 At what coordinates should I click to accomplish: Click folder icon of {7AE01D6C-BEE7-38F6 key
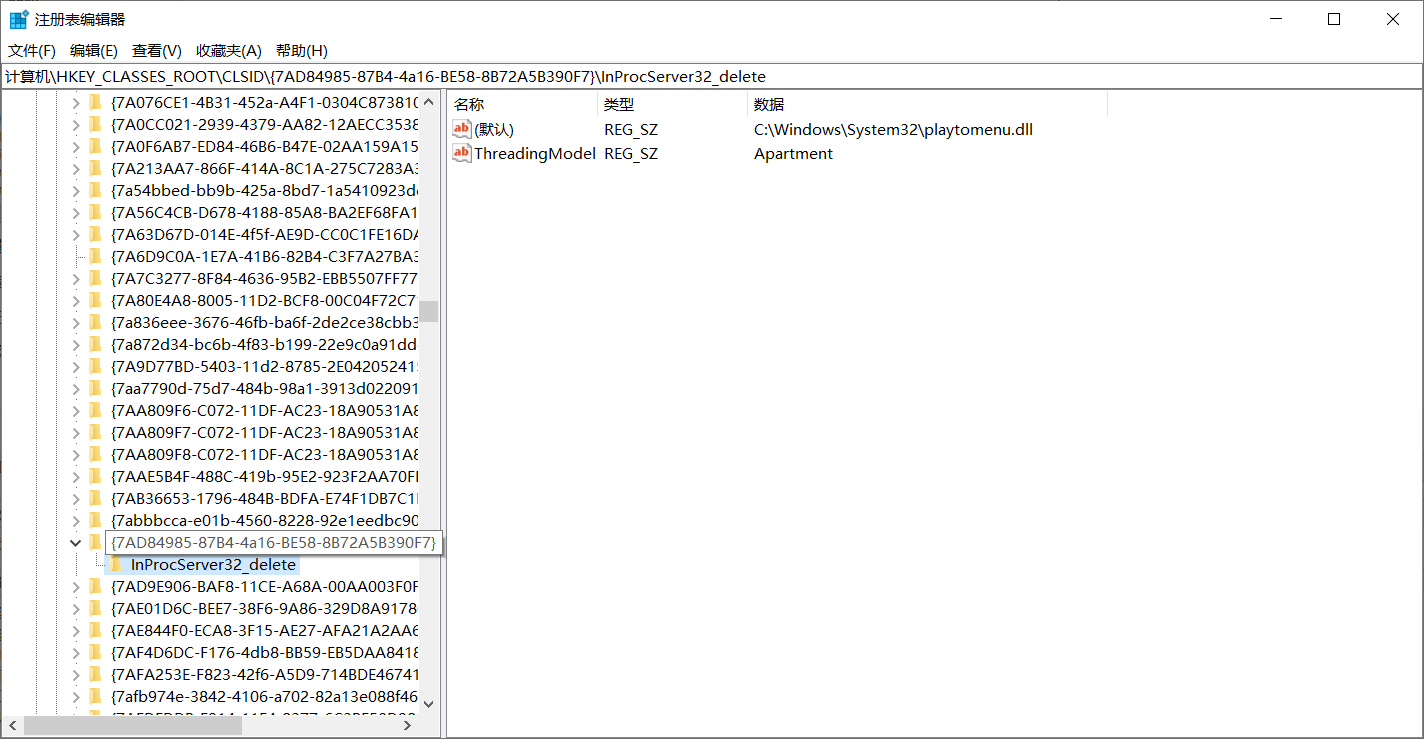coord(96,609)
